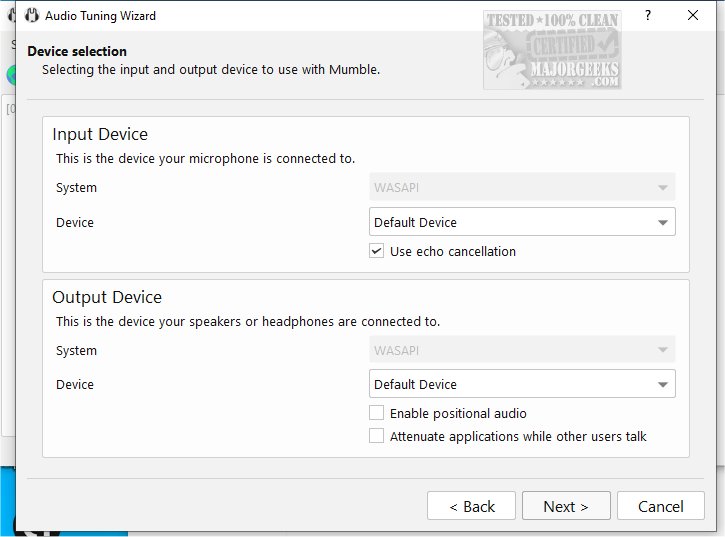Viewport: 725px width, 537px height.
Task: Click the question mark help button
Action: (647, 16)
